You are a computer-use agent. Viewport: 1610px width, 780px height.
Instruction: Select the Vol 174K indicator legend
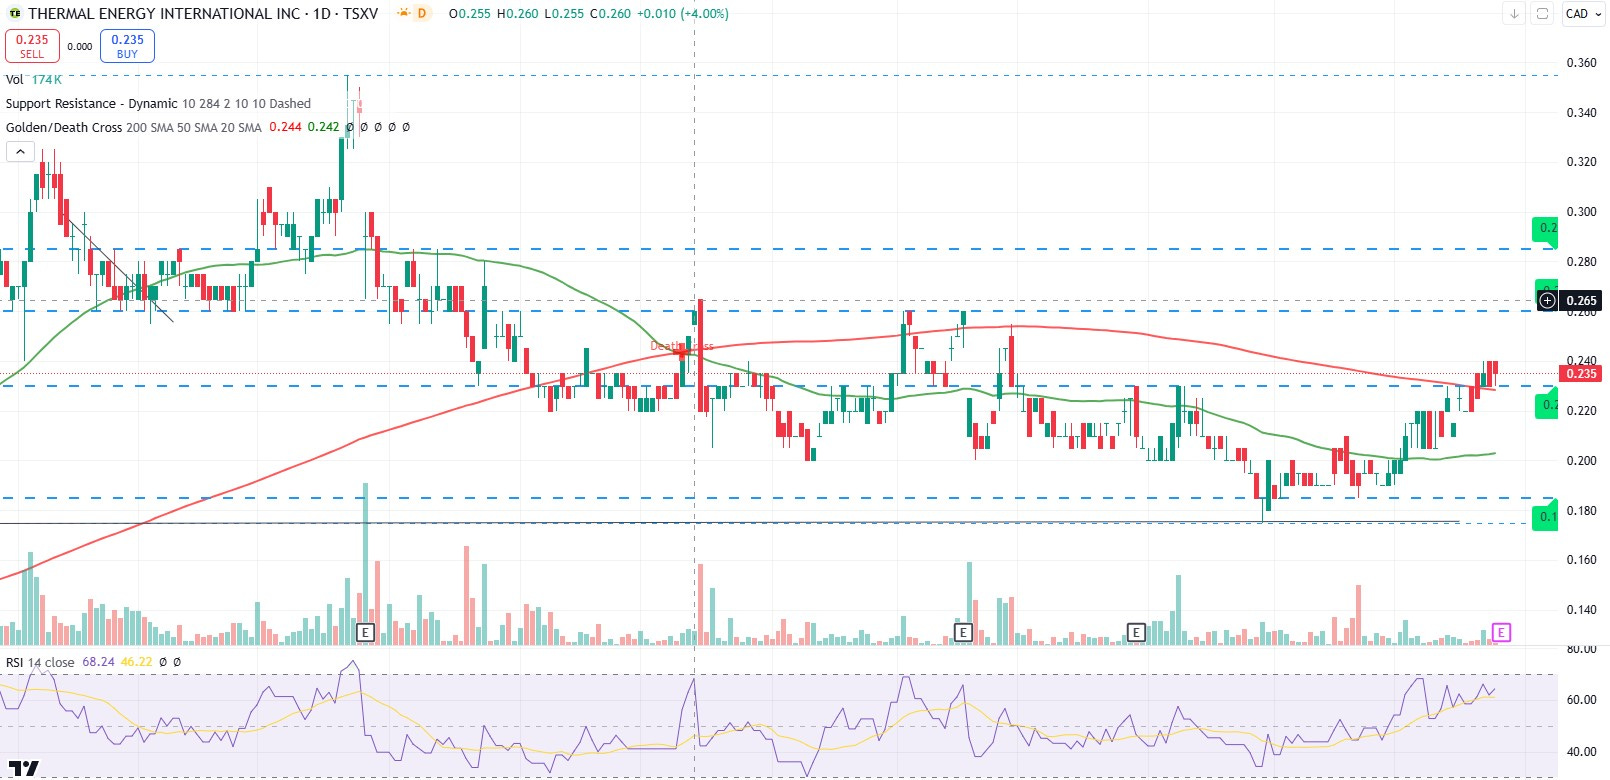(34, 79)
